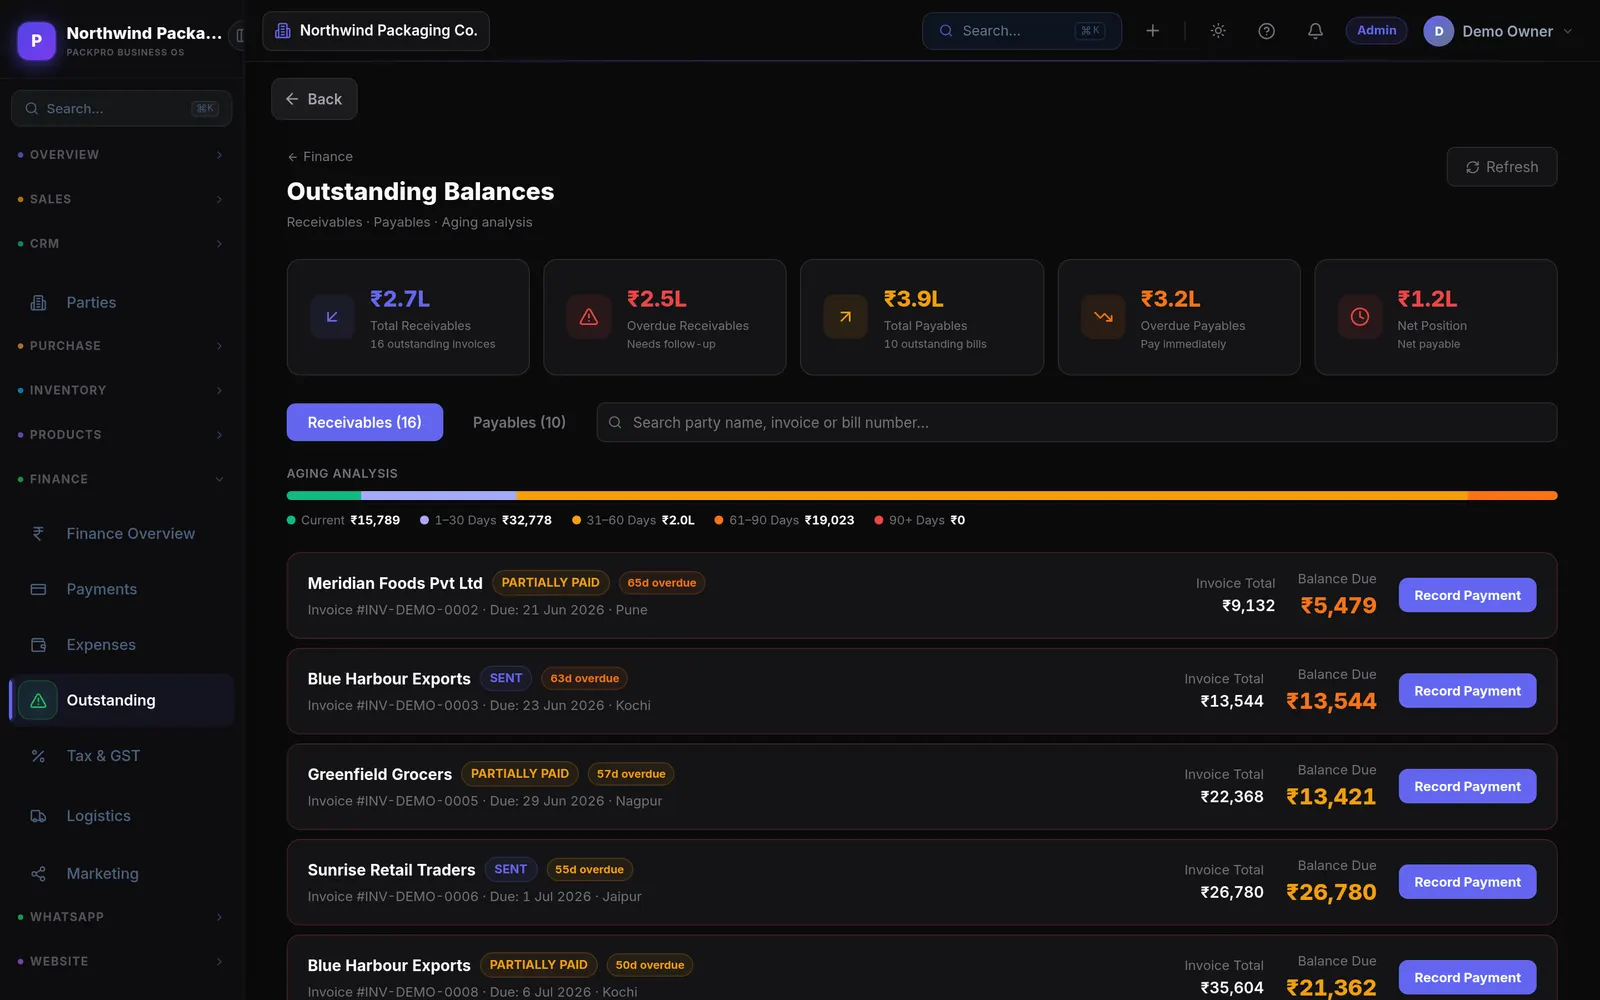Screen dimensions: 1600x1000
Task: Focus the party name or invoice search field
Action: [1077, 423]
